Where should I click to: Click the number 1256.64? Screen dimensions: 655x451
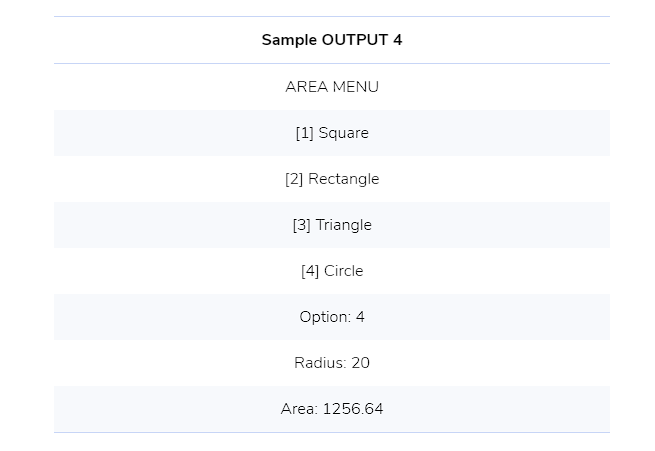(x=353, y=409)
